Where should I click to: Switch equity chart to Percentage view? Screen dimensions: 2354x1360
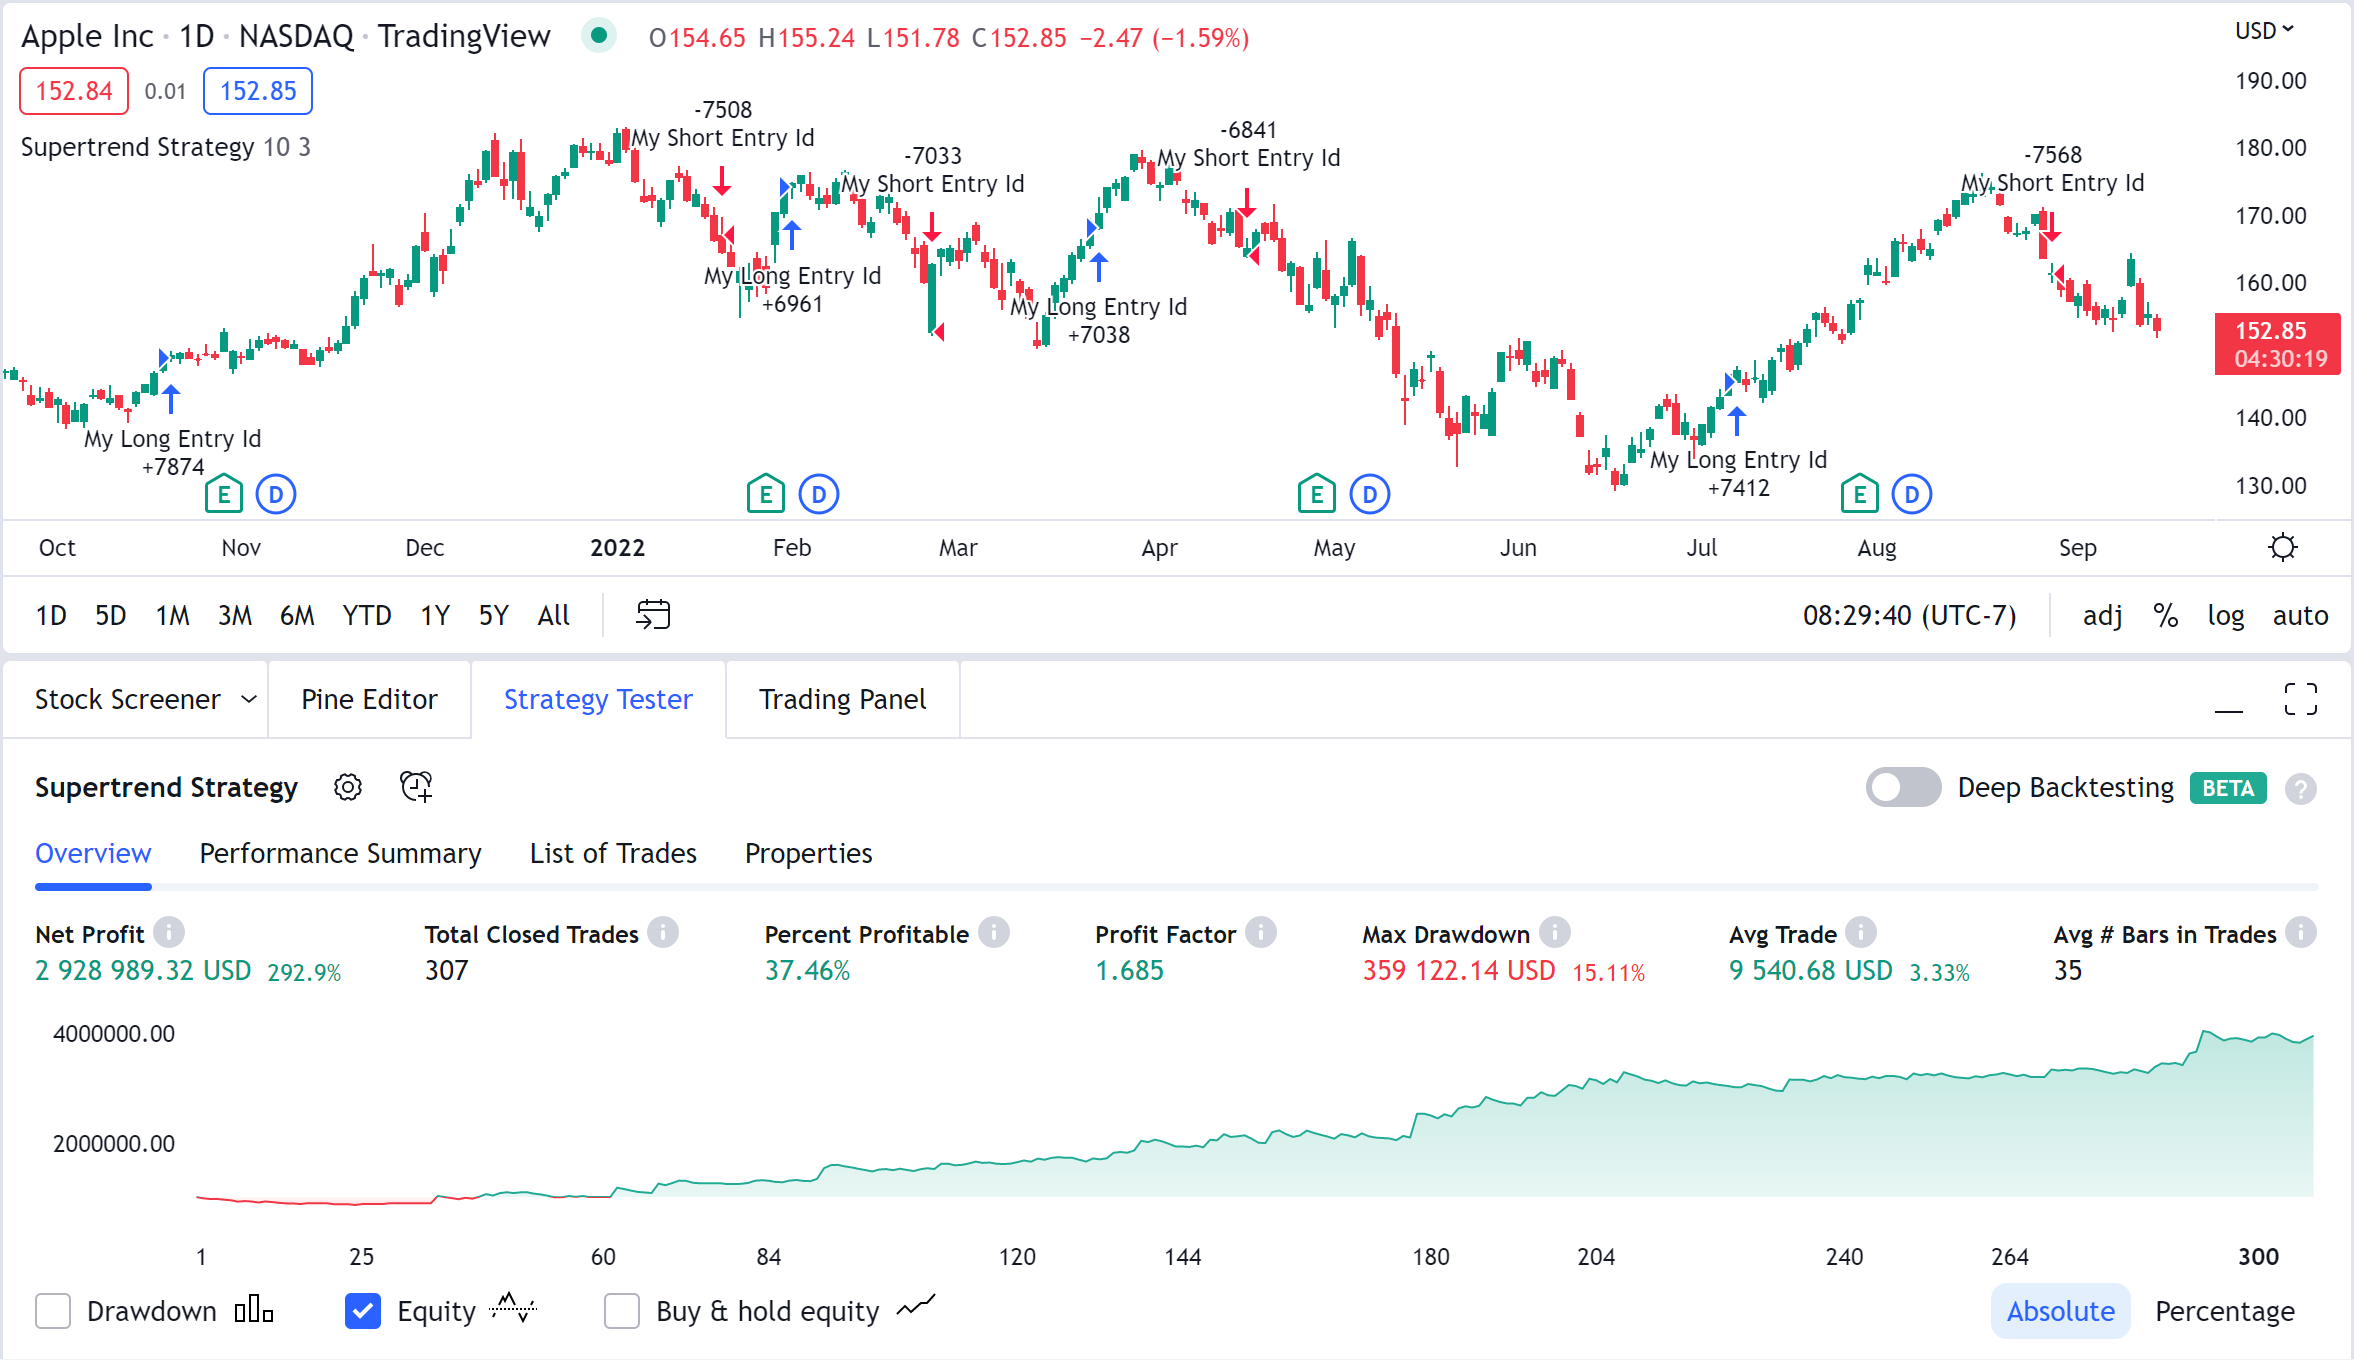(x=2224, y=1311)
